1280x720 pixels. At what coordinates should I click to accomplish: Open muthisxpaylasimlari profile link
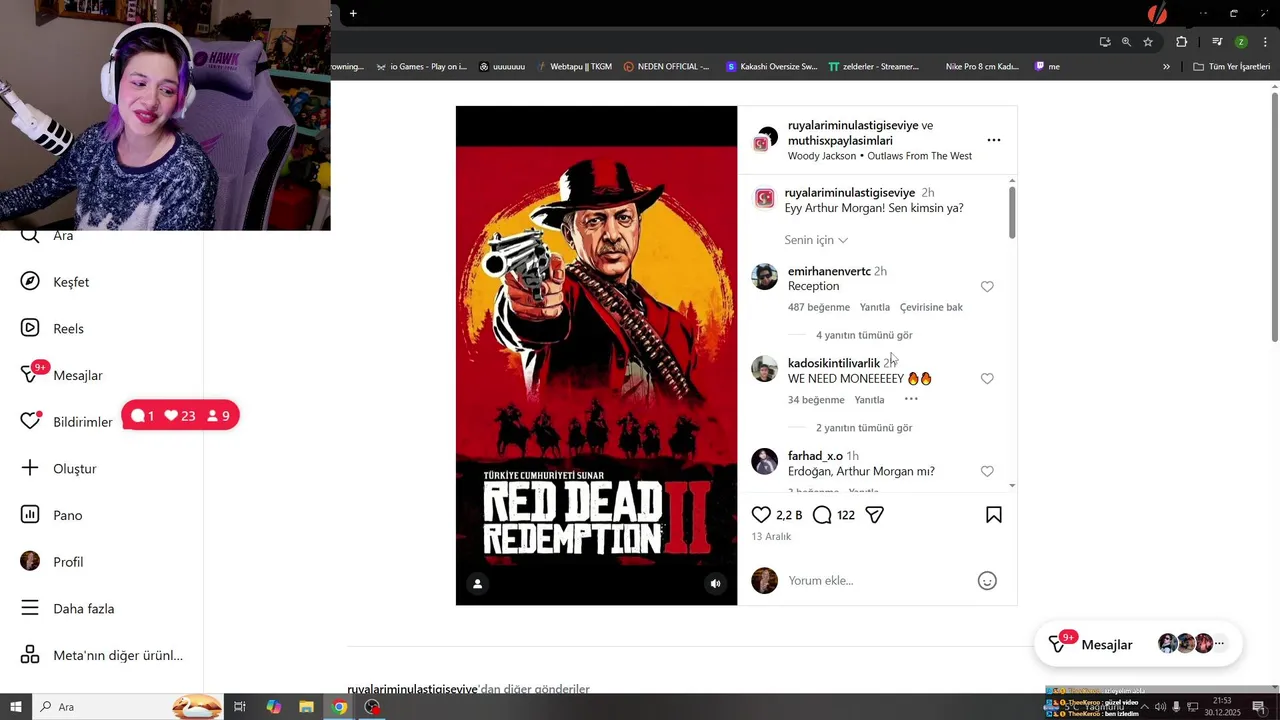[x=840, y=141]
